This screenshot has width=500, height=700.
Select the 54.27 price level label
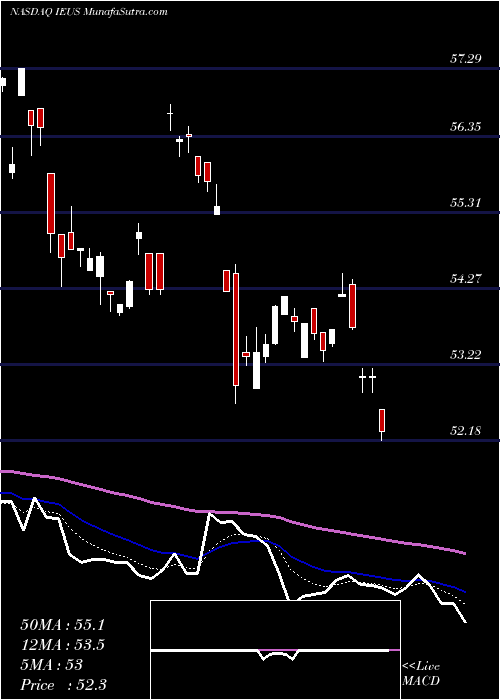click(x=465, y=279)
